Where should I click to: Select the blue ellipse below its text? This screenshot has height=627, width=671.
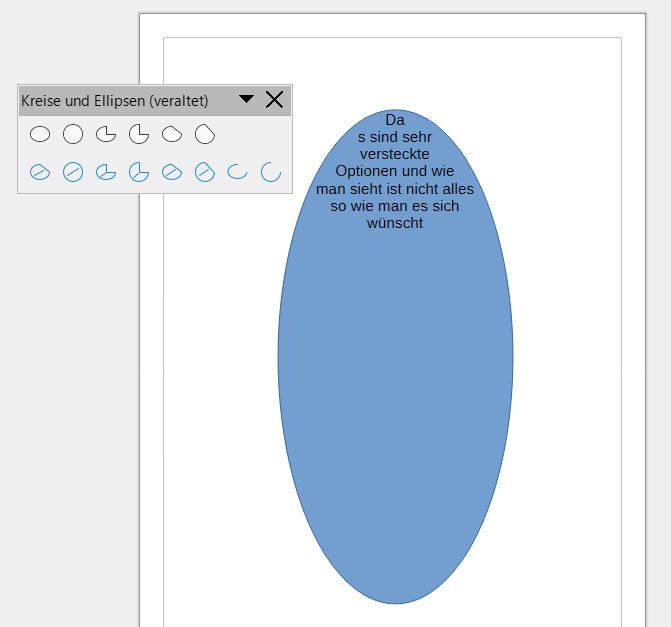click(395, 400)
